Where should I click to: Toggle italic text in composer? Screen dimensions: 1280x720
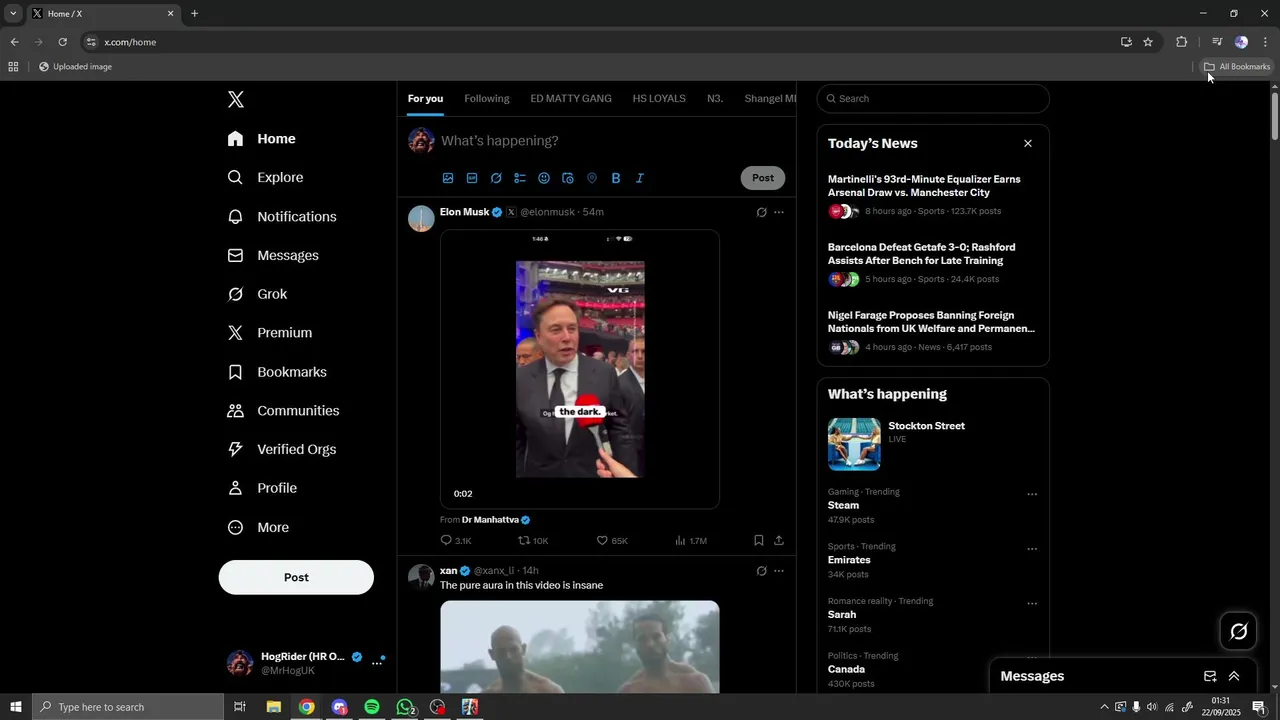tap(640, 178)
